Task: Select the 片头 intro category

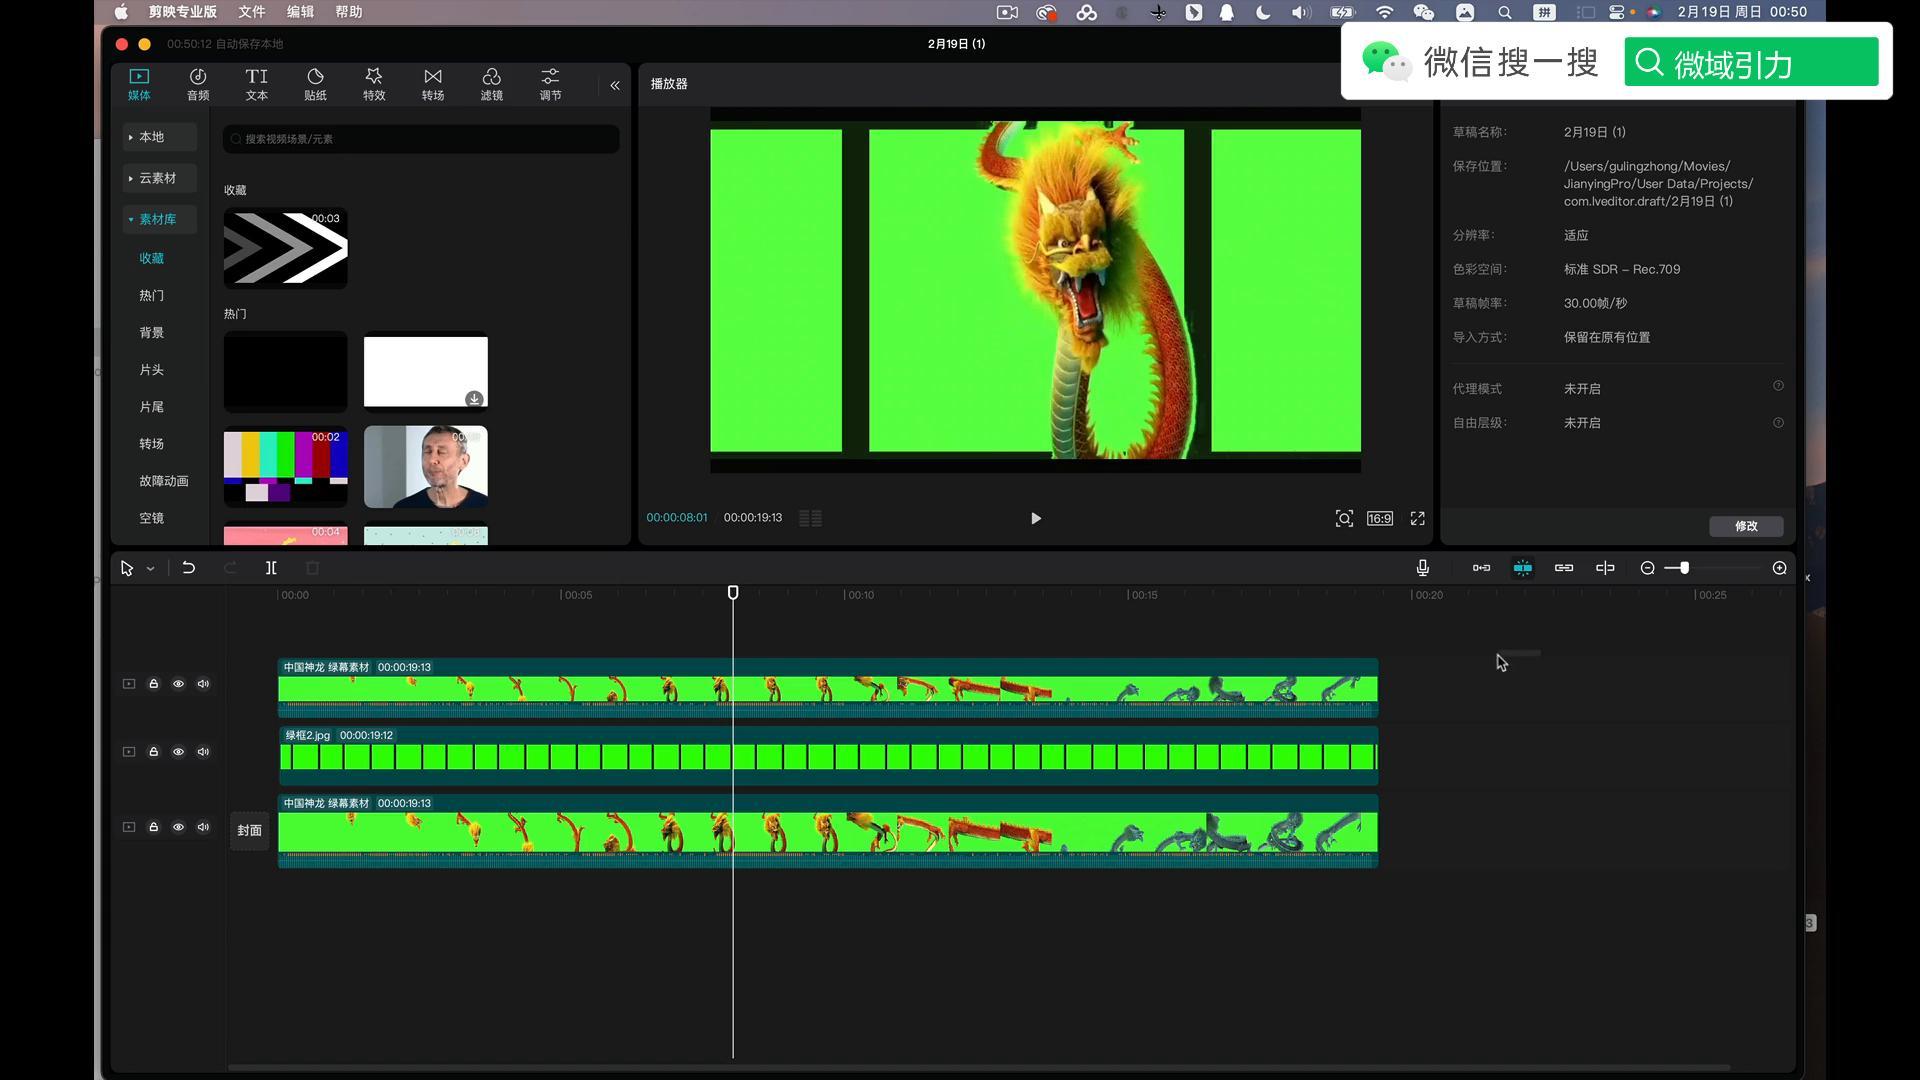Action: point(152,369)
